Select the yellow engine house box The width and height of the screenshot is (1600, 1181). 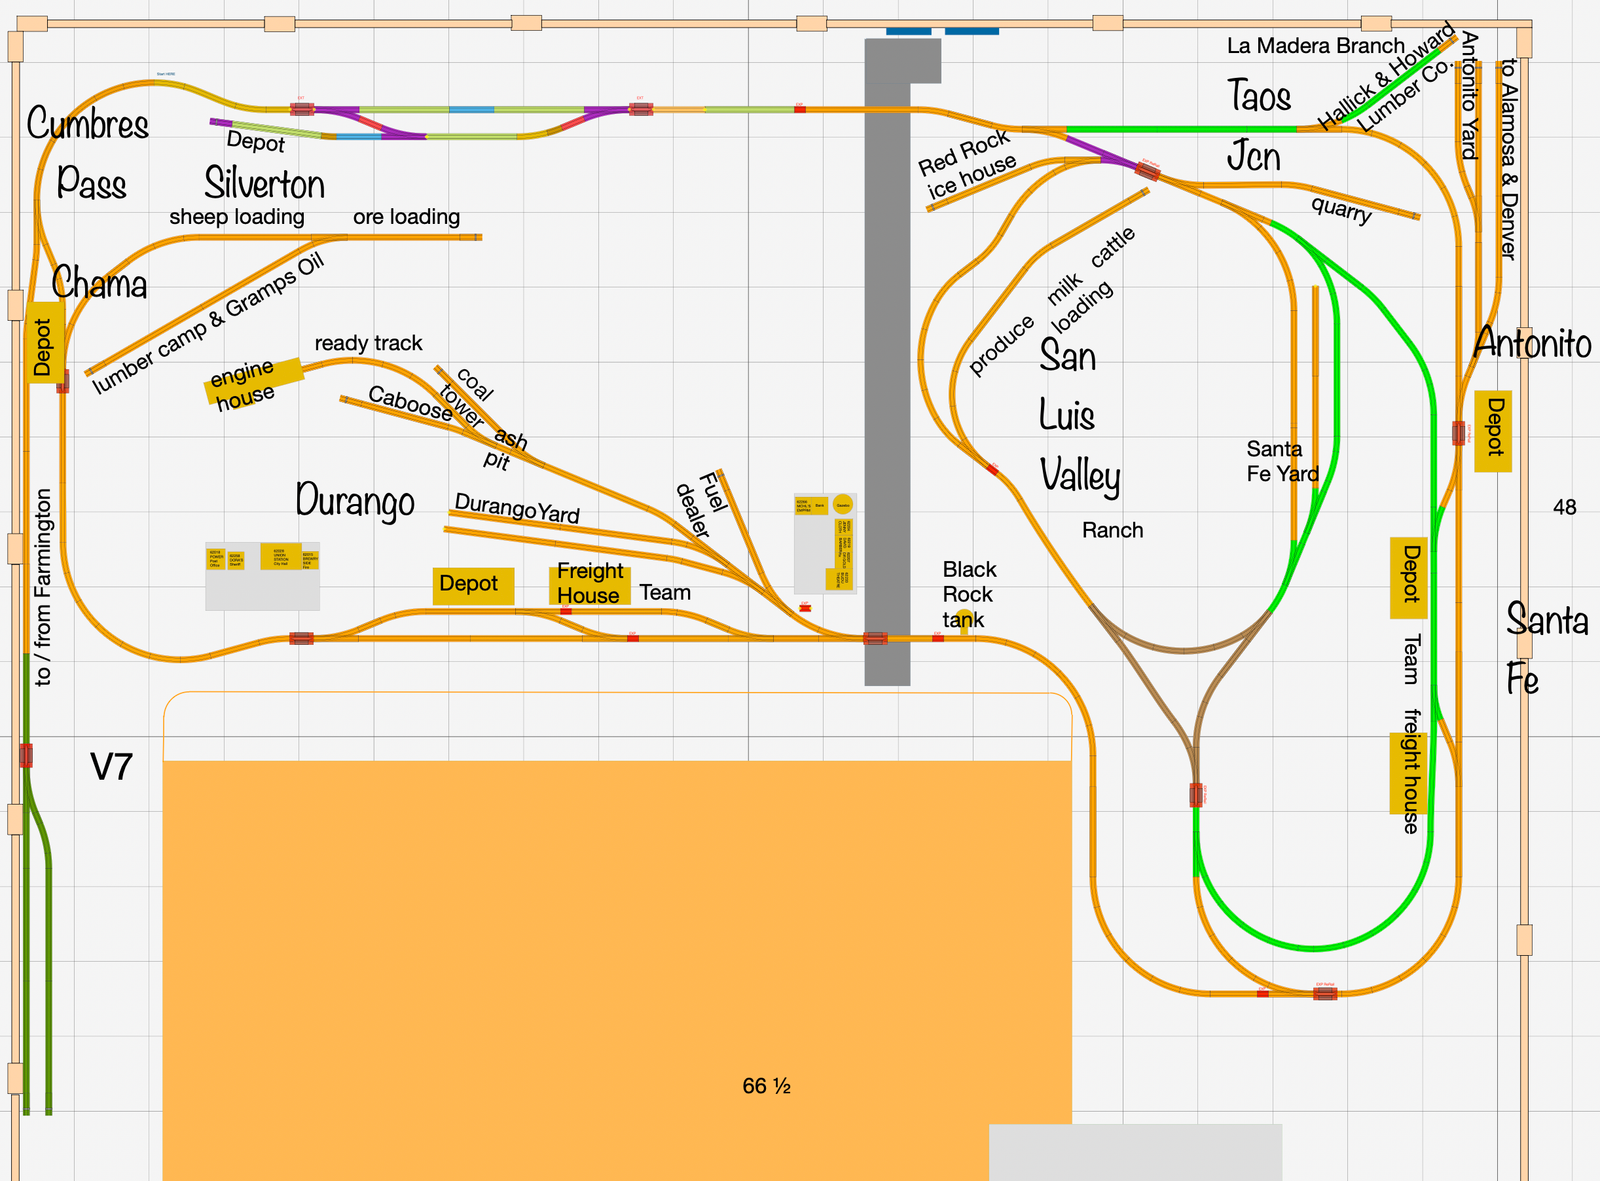(254, 385)
